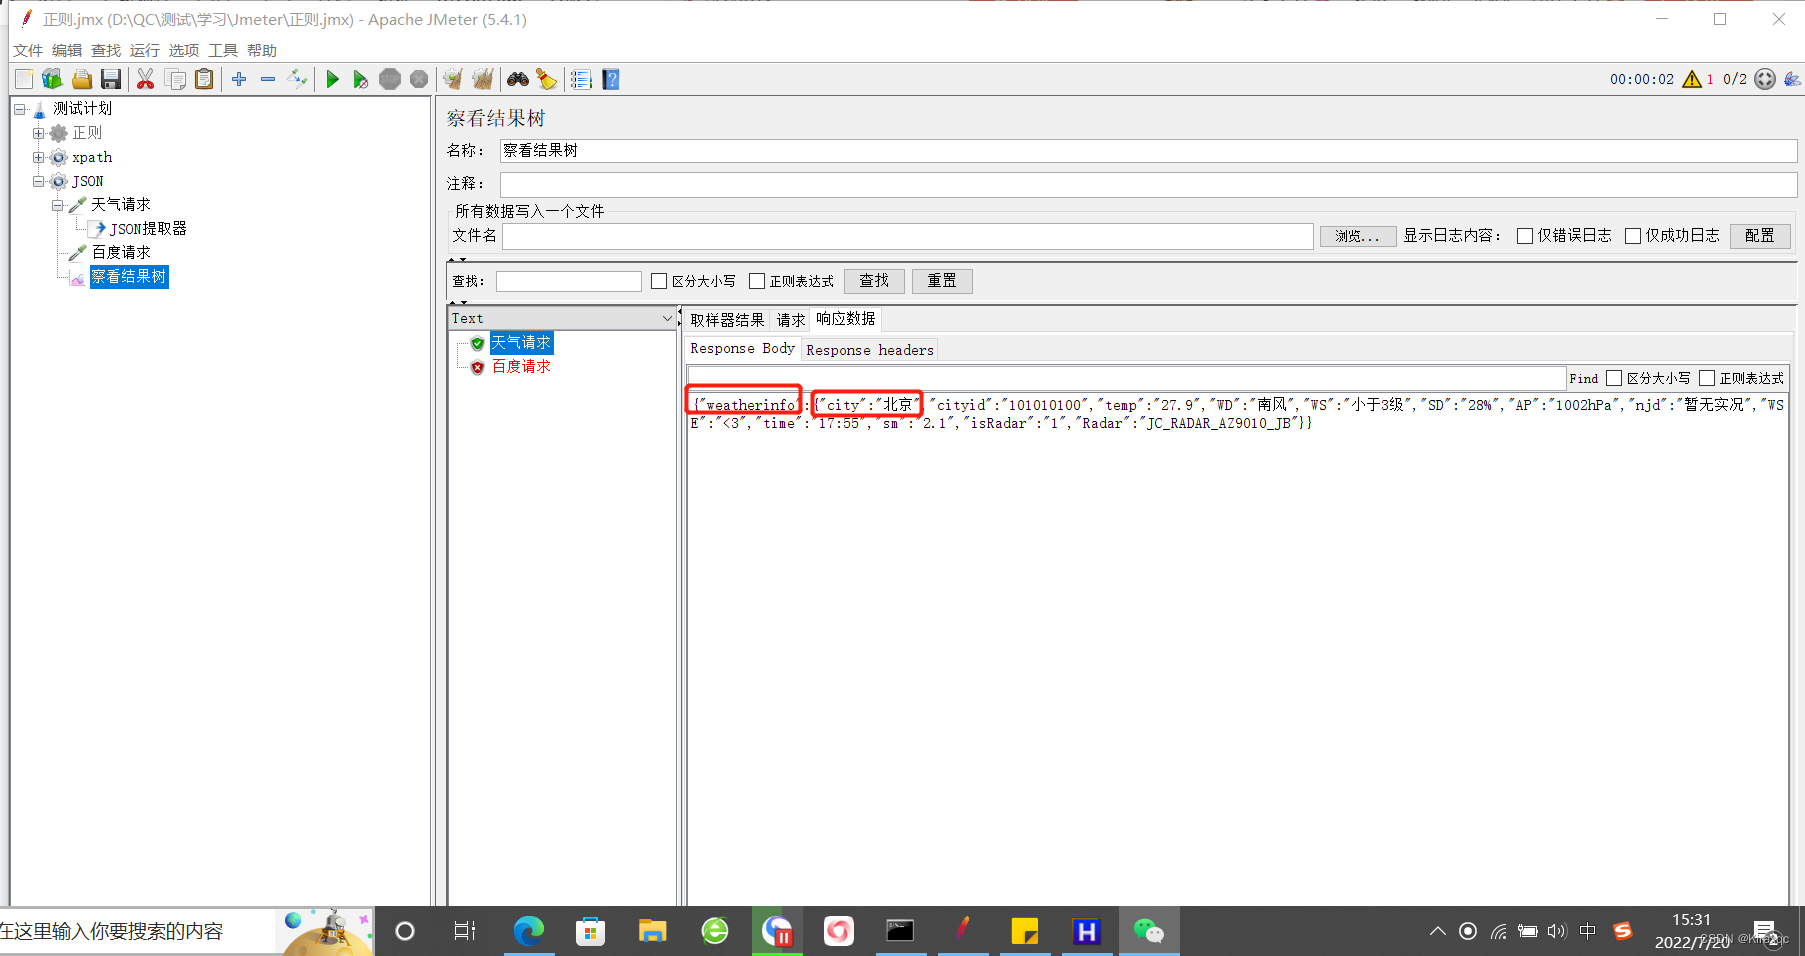Click the 注释 input field
This screenshot has height=956, width=1805.
pos(1148,184)
